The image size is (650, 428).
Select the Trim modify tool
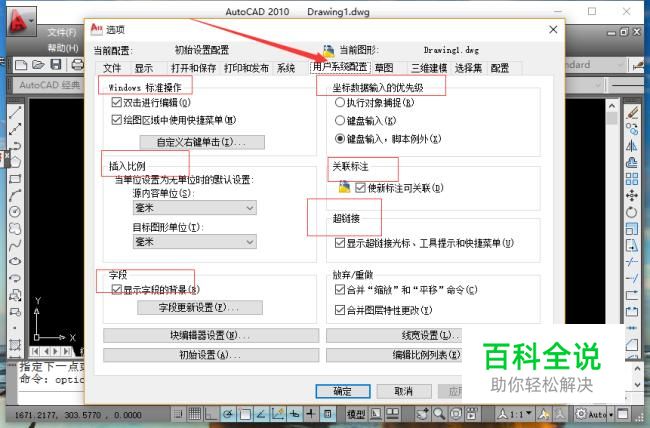pyautogui.click(x=632, y=262)
